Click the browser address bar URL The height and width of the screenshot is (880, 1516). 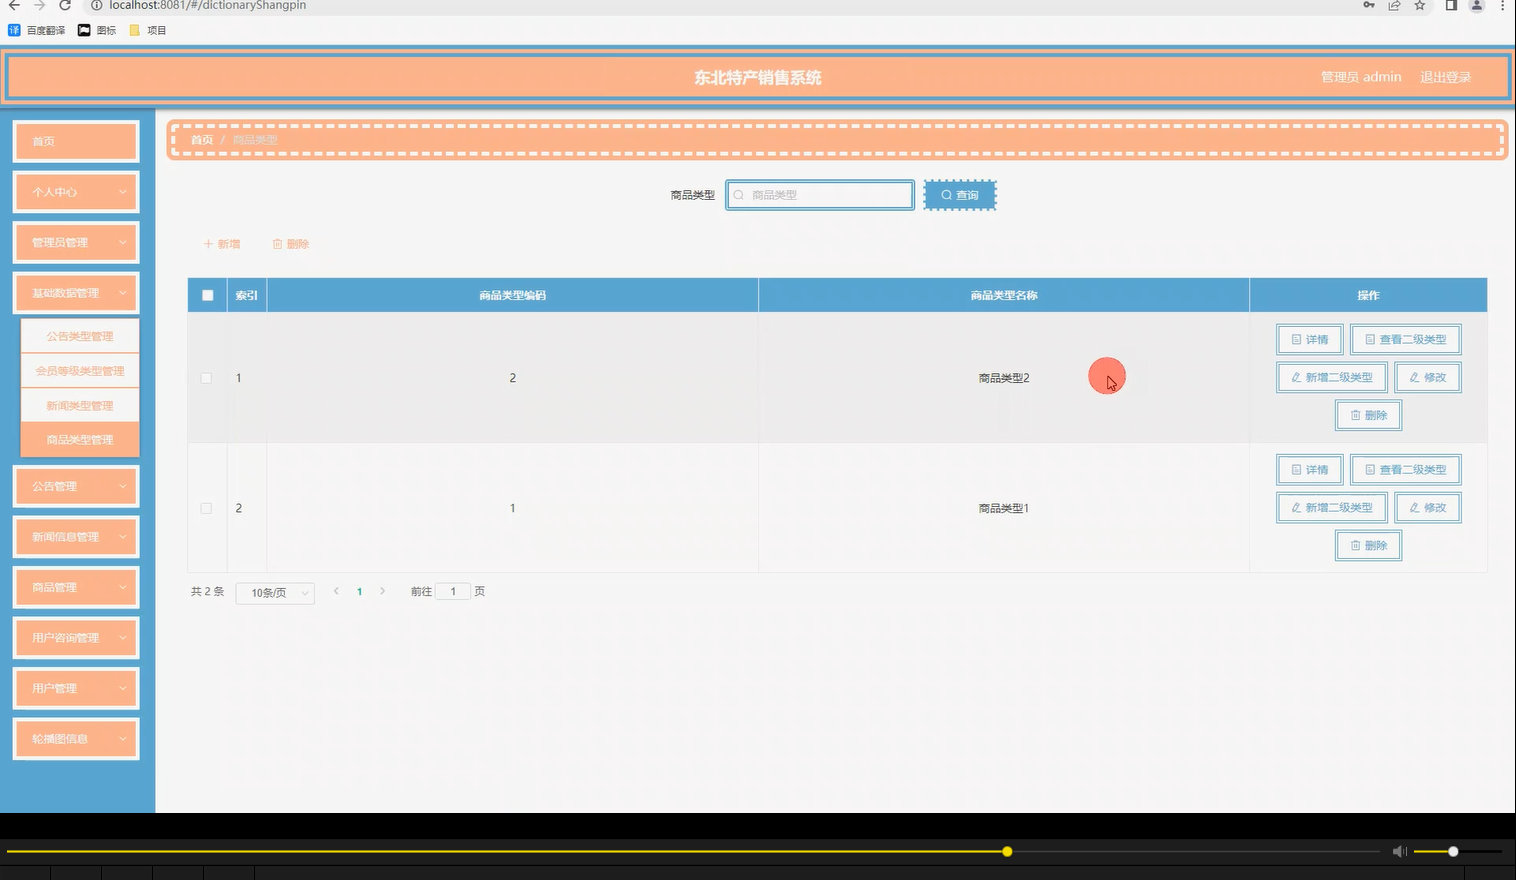tap(207, 6)
